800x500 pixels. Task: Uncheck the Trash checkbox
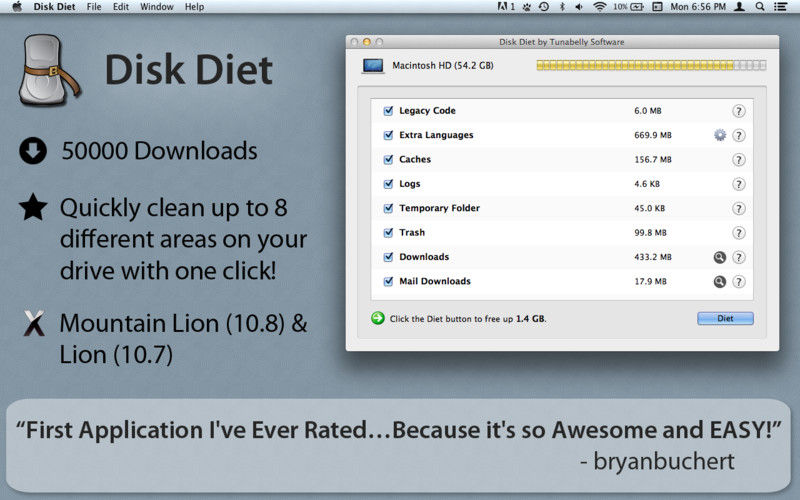click(x=388, y=233)
